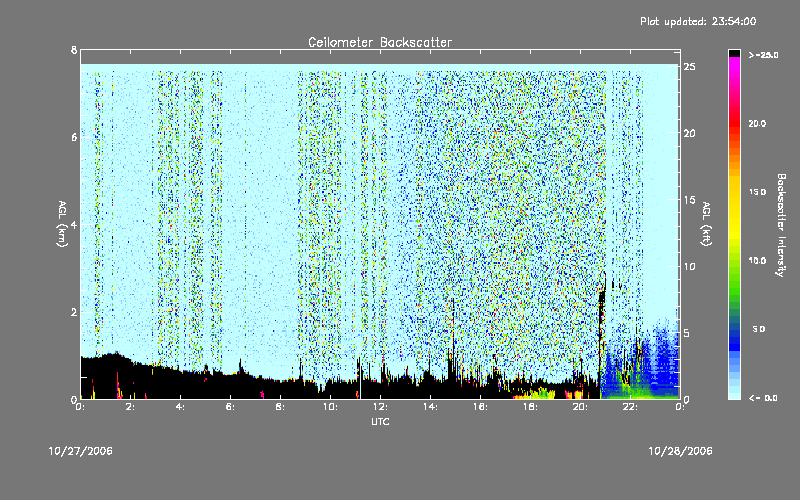Click the right kft axis tick label '25'
The width and height of the screenshot is (800, 500).
point(690,67)
